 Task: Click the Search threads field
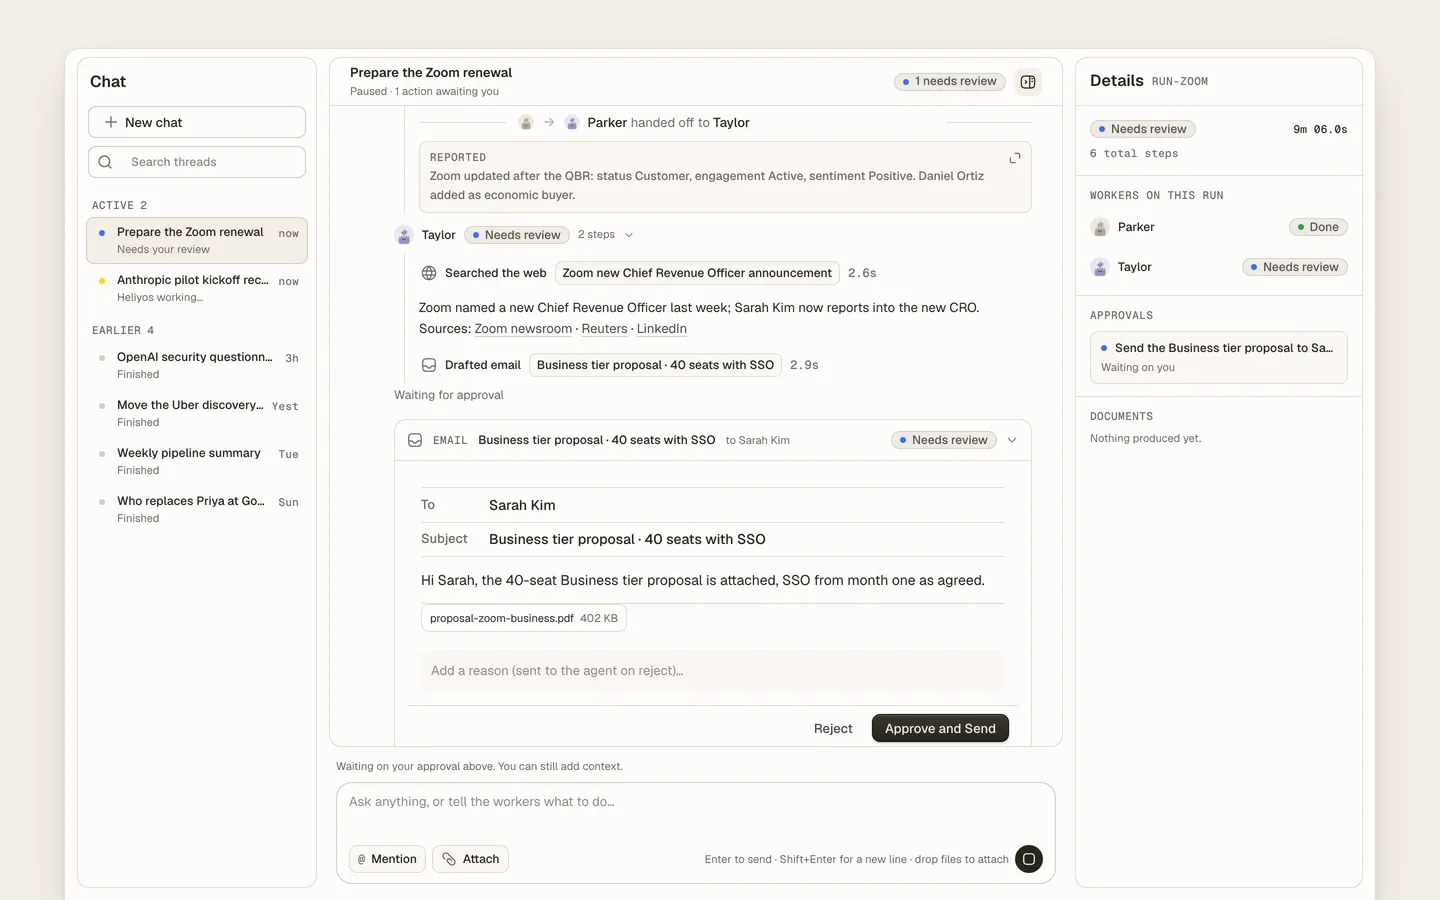click(197, 162)
